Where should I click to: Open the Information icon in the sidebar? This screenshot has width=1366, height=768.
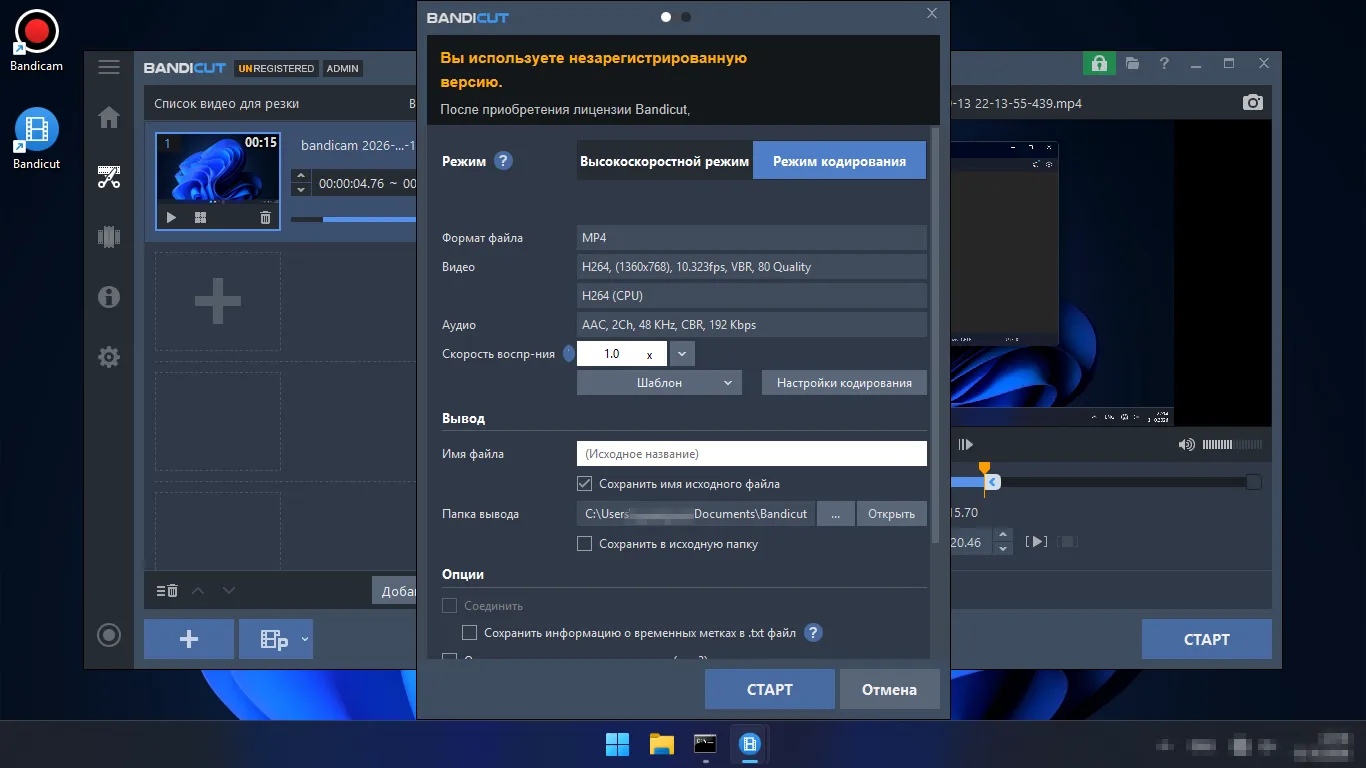[x=109, y=297]
